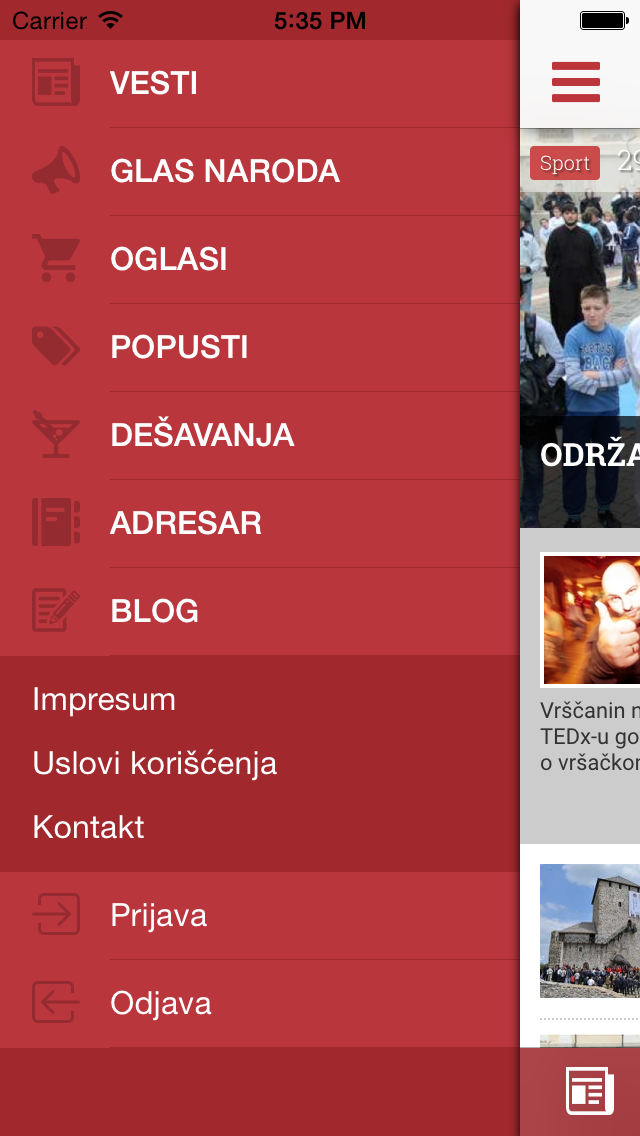Open the Impresum link
The height and width of the screenshot is (1136, 640).
104,700
